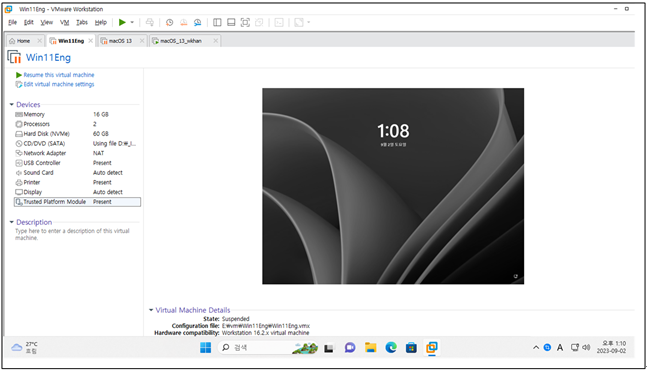Screen dimensions: 647x371
Task: Open the Tabs menu
Action: point(82,22)
